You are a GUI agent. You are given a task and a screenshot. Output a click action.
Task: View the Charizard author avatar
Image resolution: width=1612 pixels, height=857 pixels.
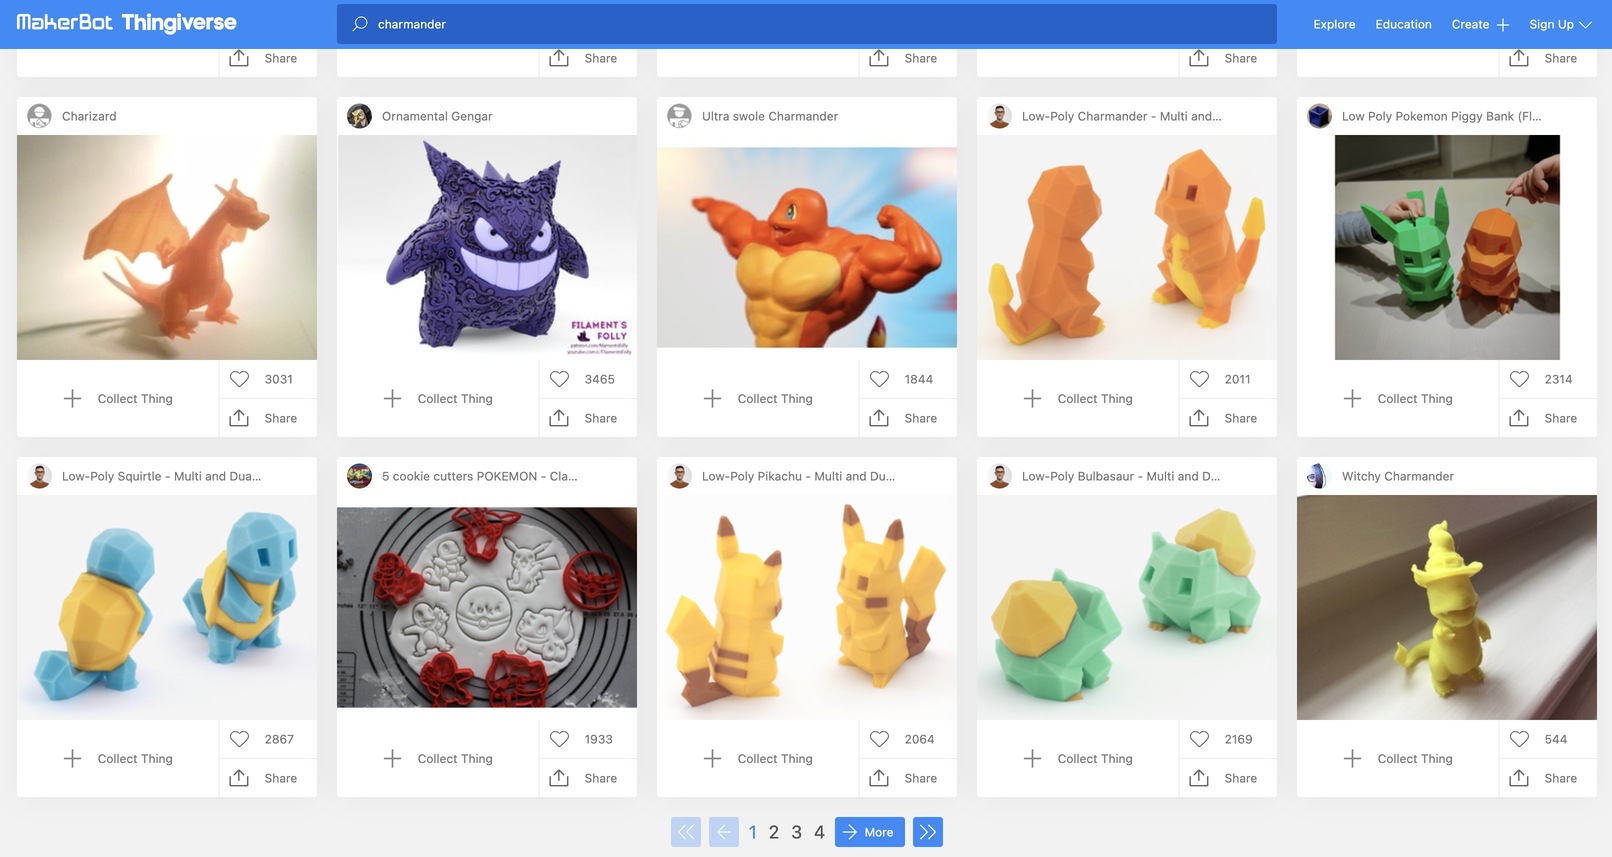click(39, 116)
